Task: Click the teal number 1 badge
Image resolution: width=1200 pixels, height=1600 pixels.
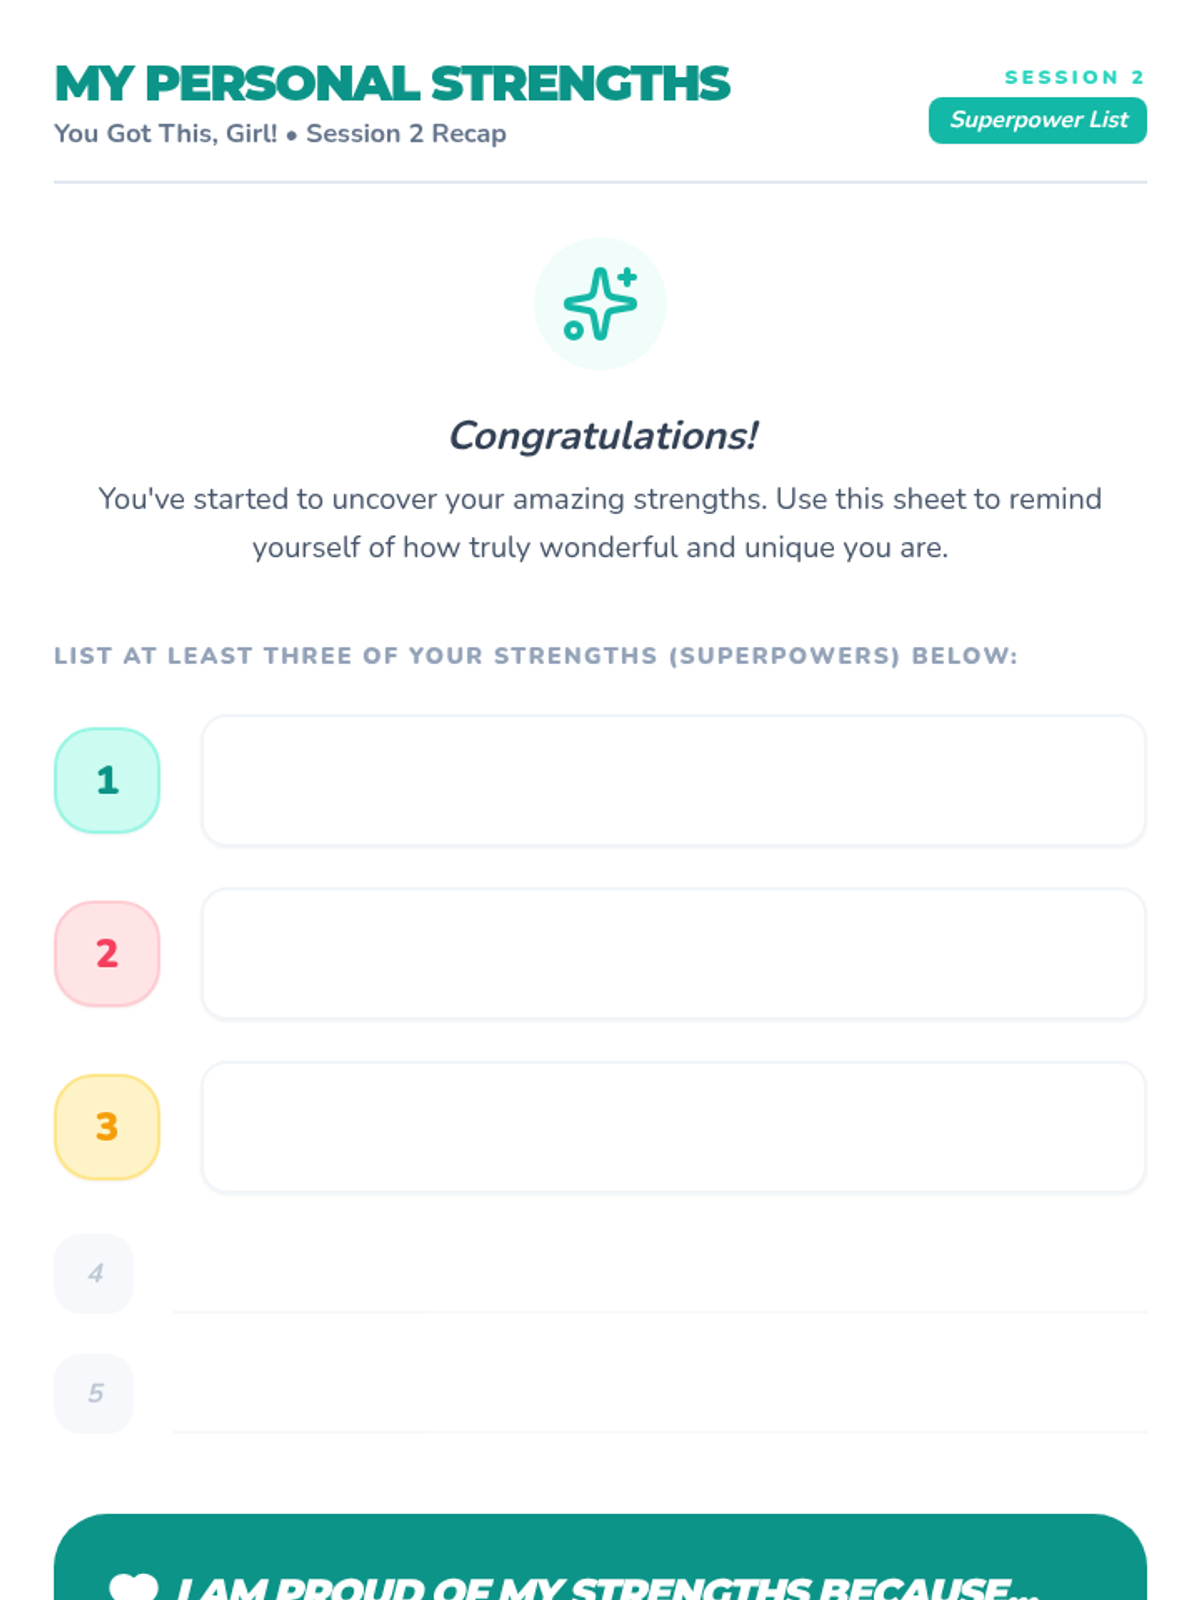Action: pos(107,780)
